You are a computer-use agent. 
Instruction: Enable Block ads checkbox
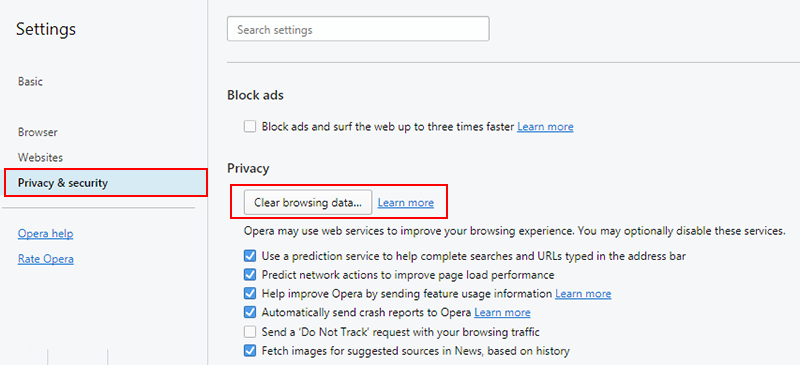coord(250,126)
